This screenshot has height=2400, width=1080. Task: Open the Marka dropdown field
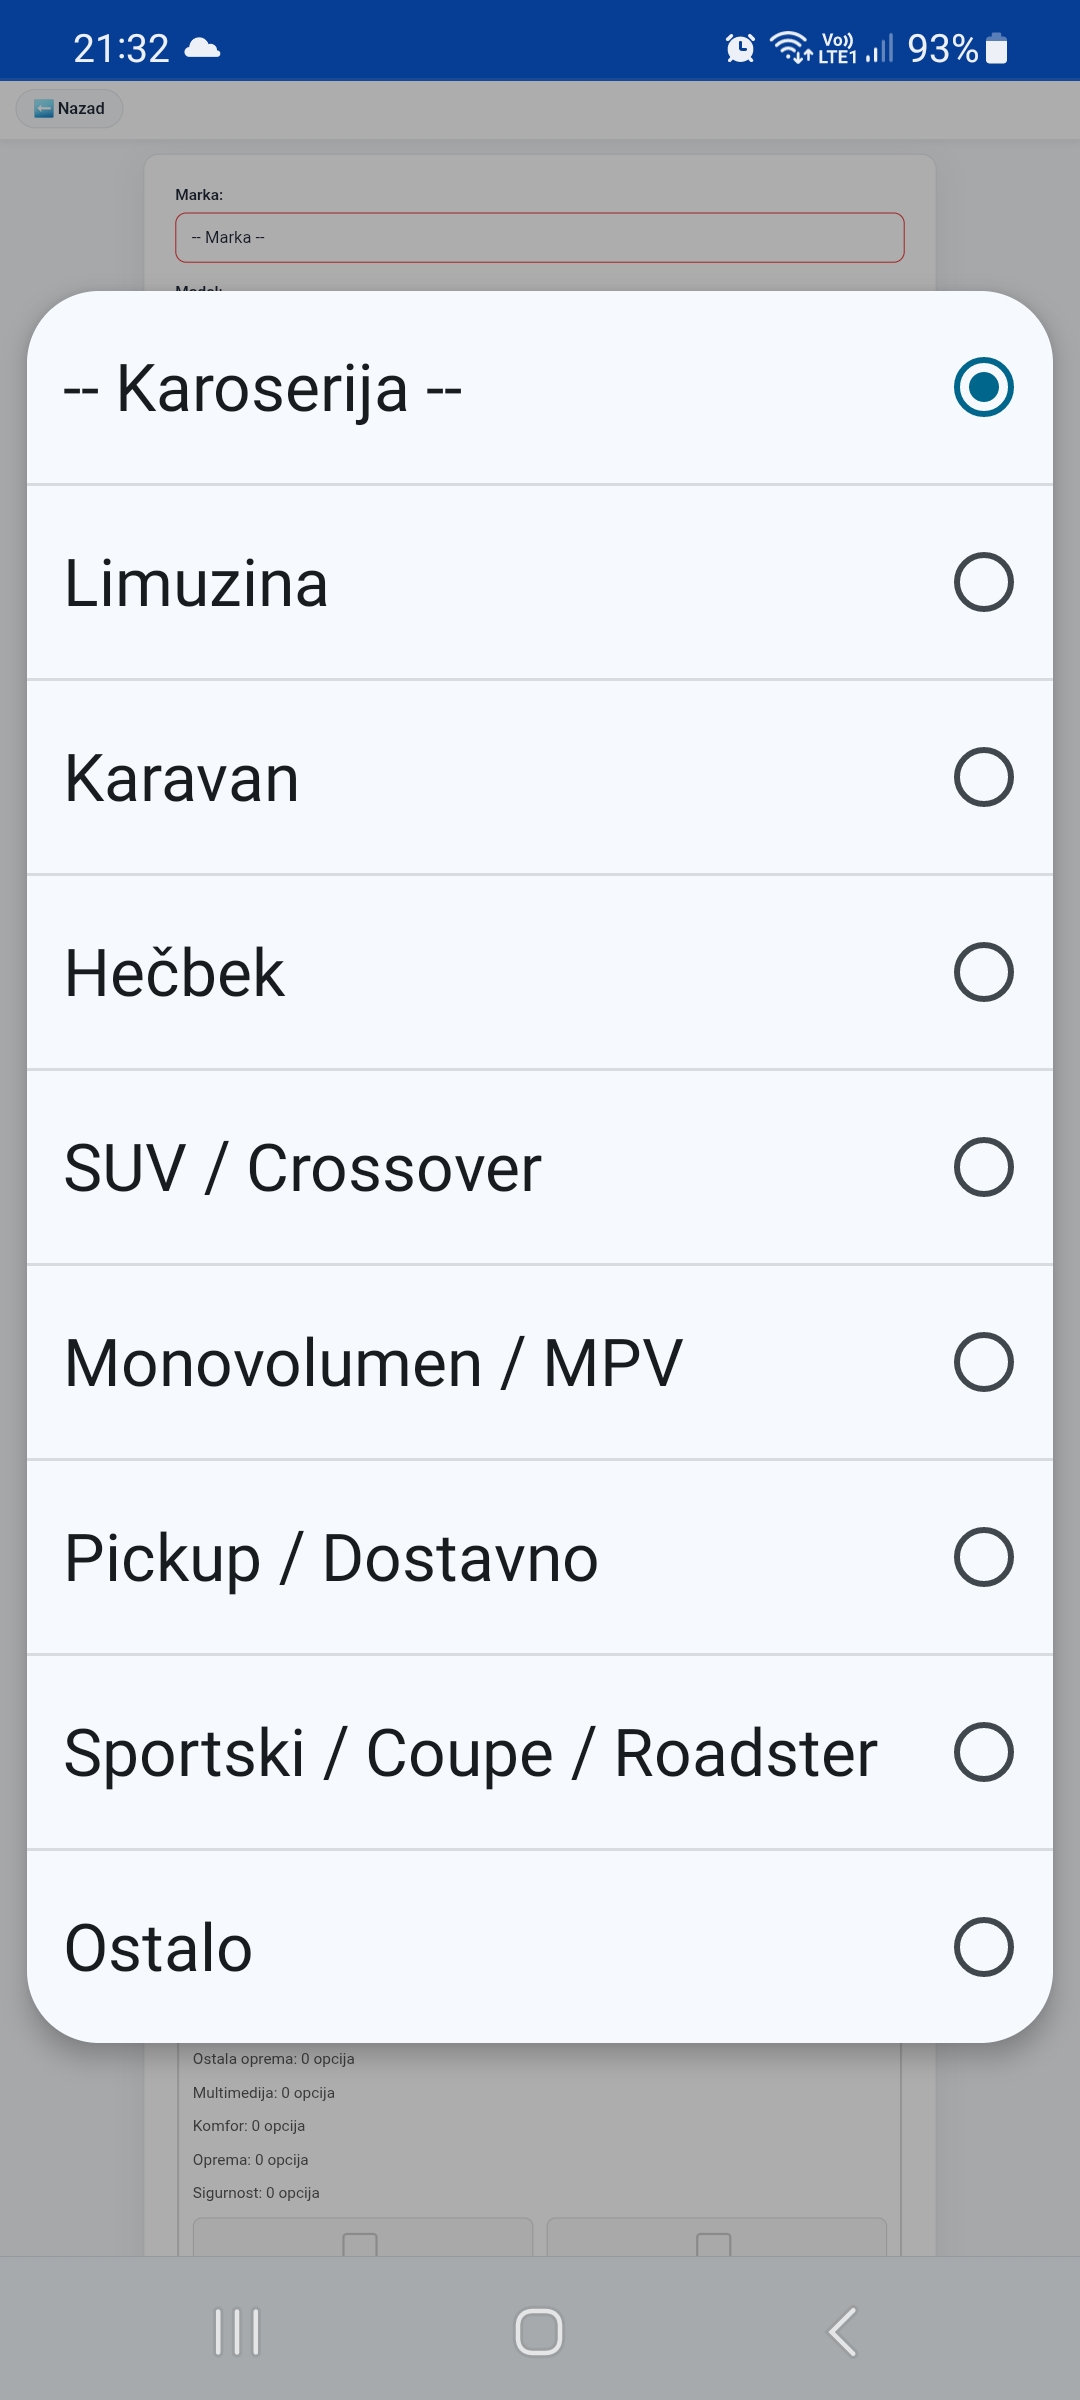point(540,238)
